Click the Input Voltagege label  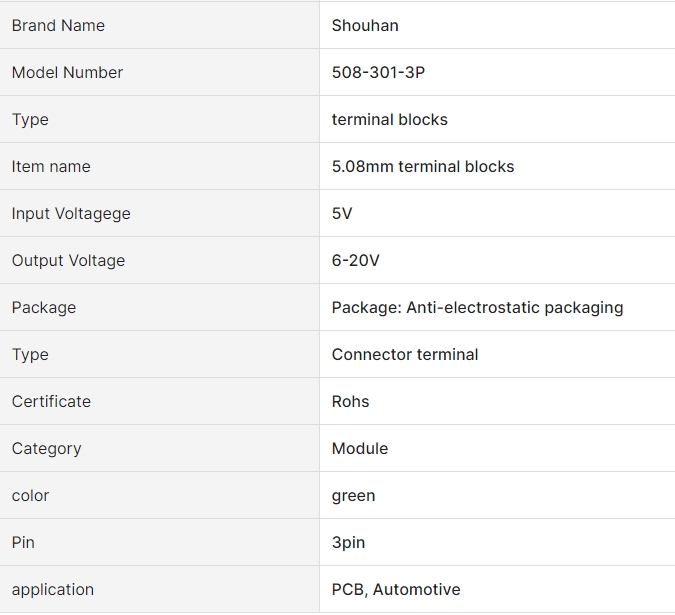pyautogui.click(x=71, y=213)
